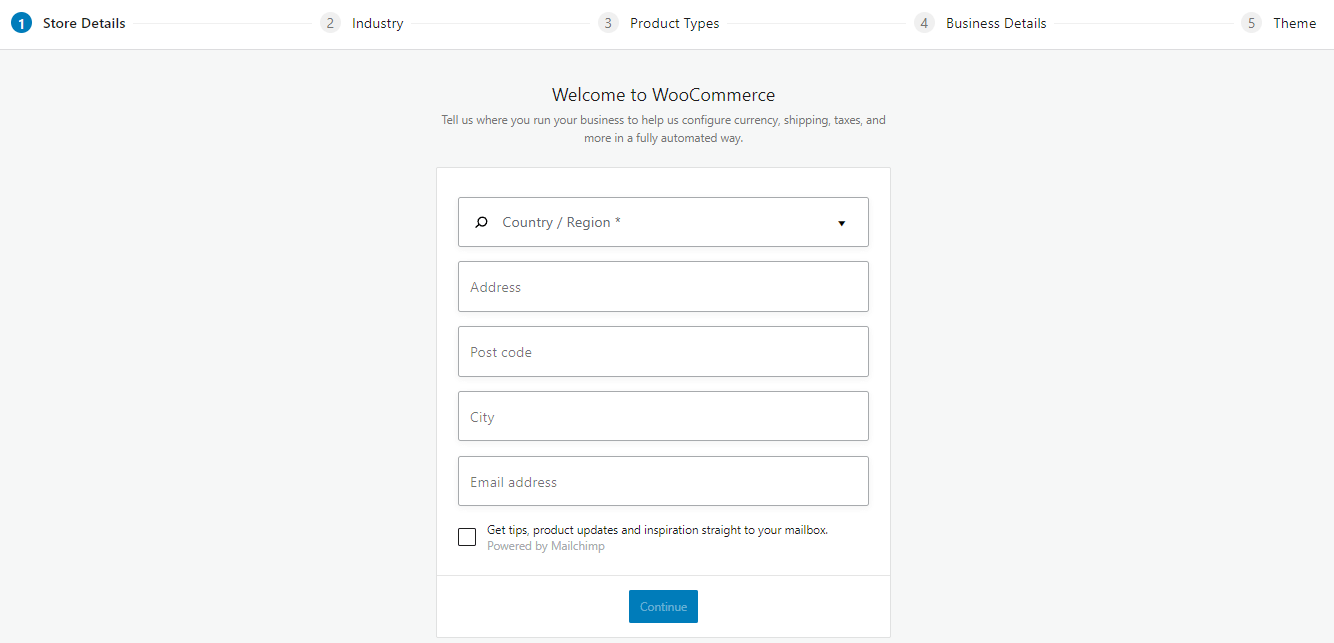Click the City input field
This screenshot has height=643, width=1334.
point(663,416)
